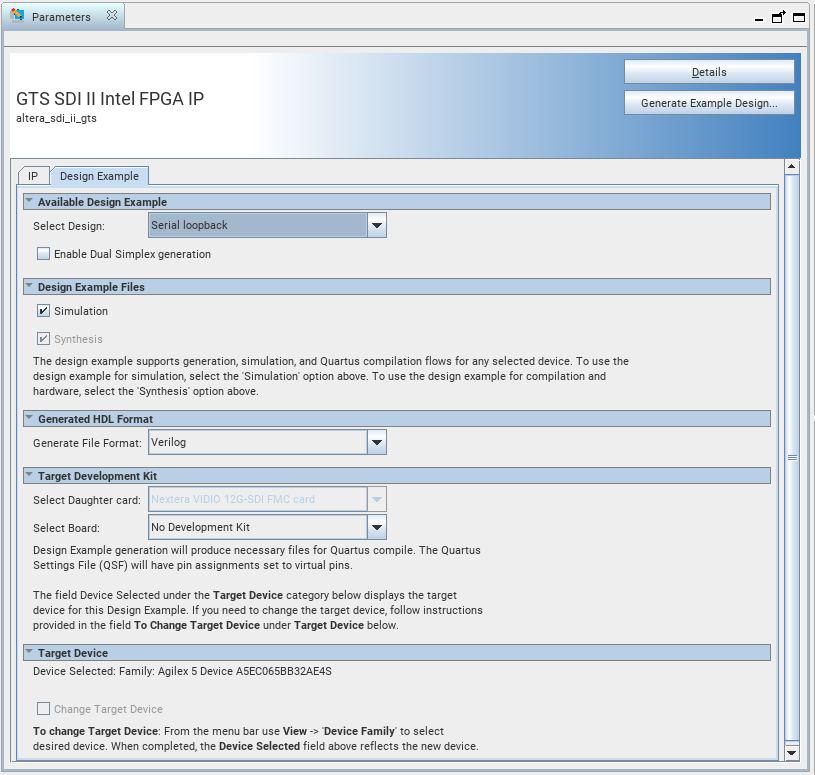The width and height of the screenshot is (815, 775).
Task: Open the Select Design dropdown arrow
Action: (377, 225)
